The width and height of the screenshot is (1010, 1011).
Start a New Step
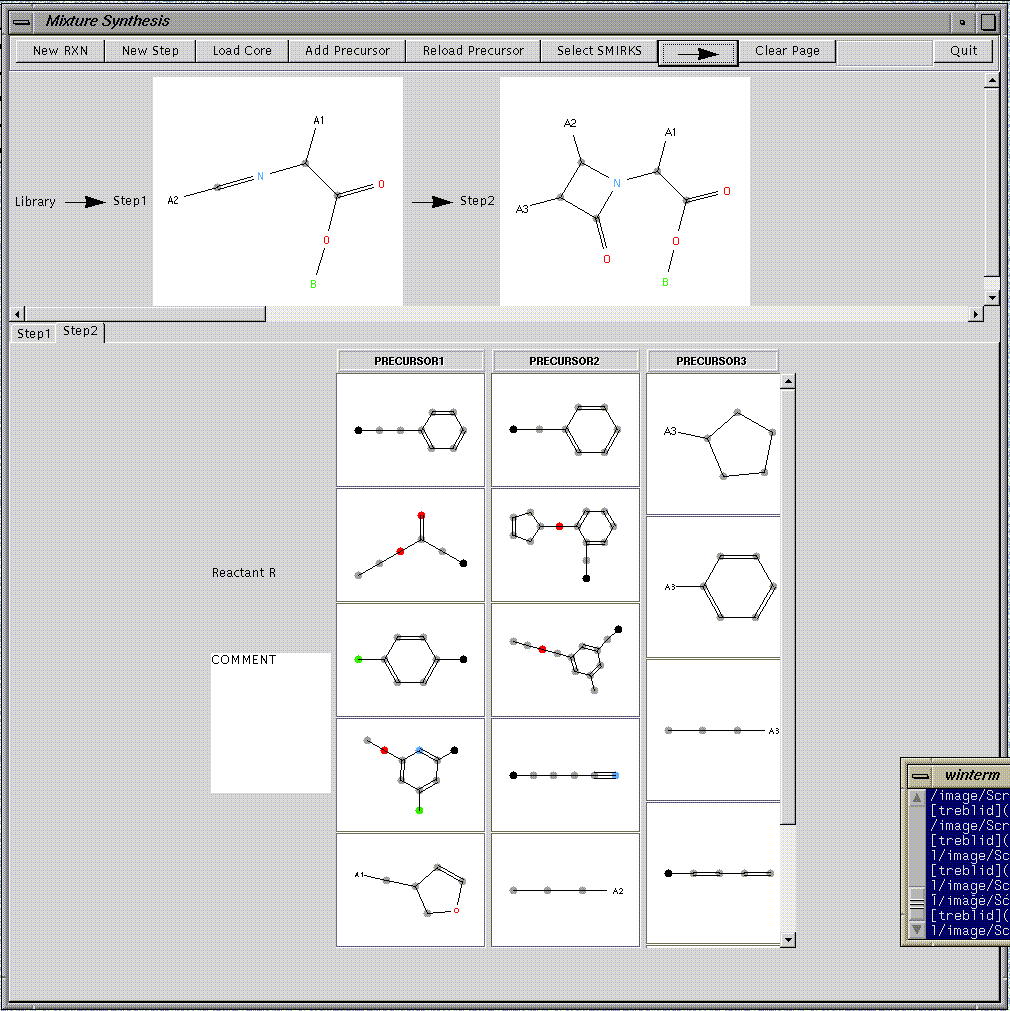tap(150, 51)
